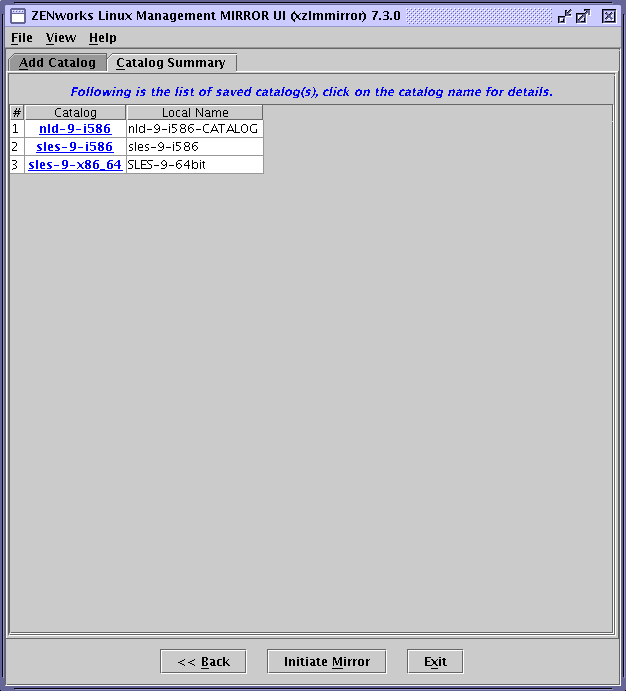Click the Initiate Mirror button
626x691 pixels.
tap(326, 661)
